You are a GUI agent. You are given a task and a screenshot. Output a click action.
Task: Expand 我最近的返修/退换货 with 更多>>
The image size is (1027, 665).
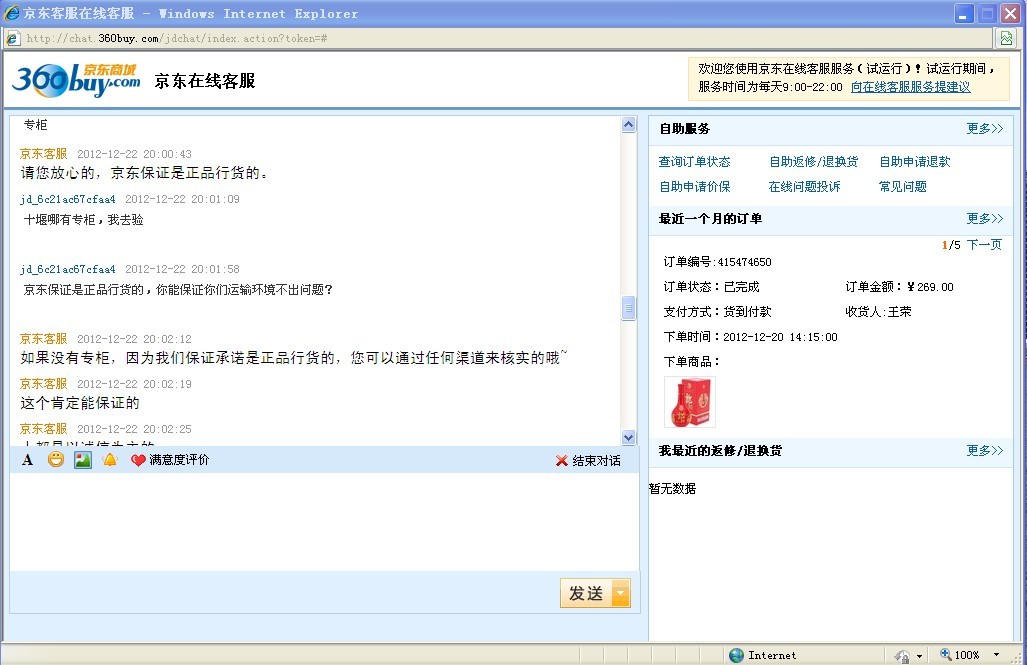click(x=984, y=450)
